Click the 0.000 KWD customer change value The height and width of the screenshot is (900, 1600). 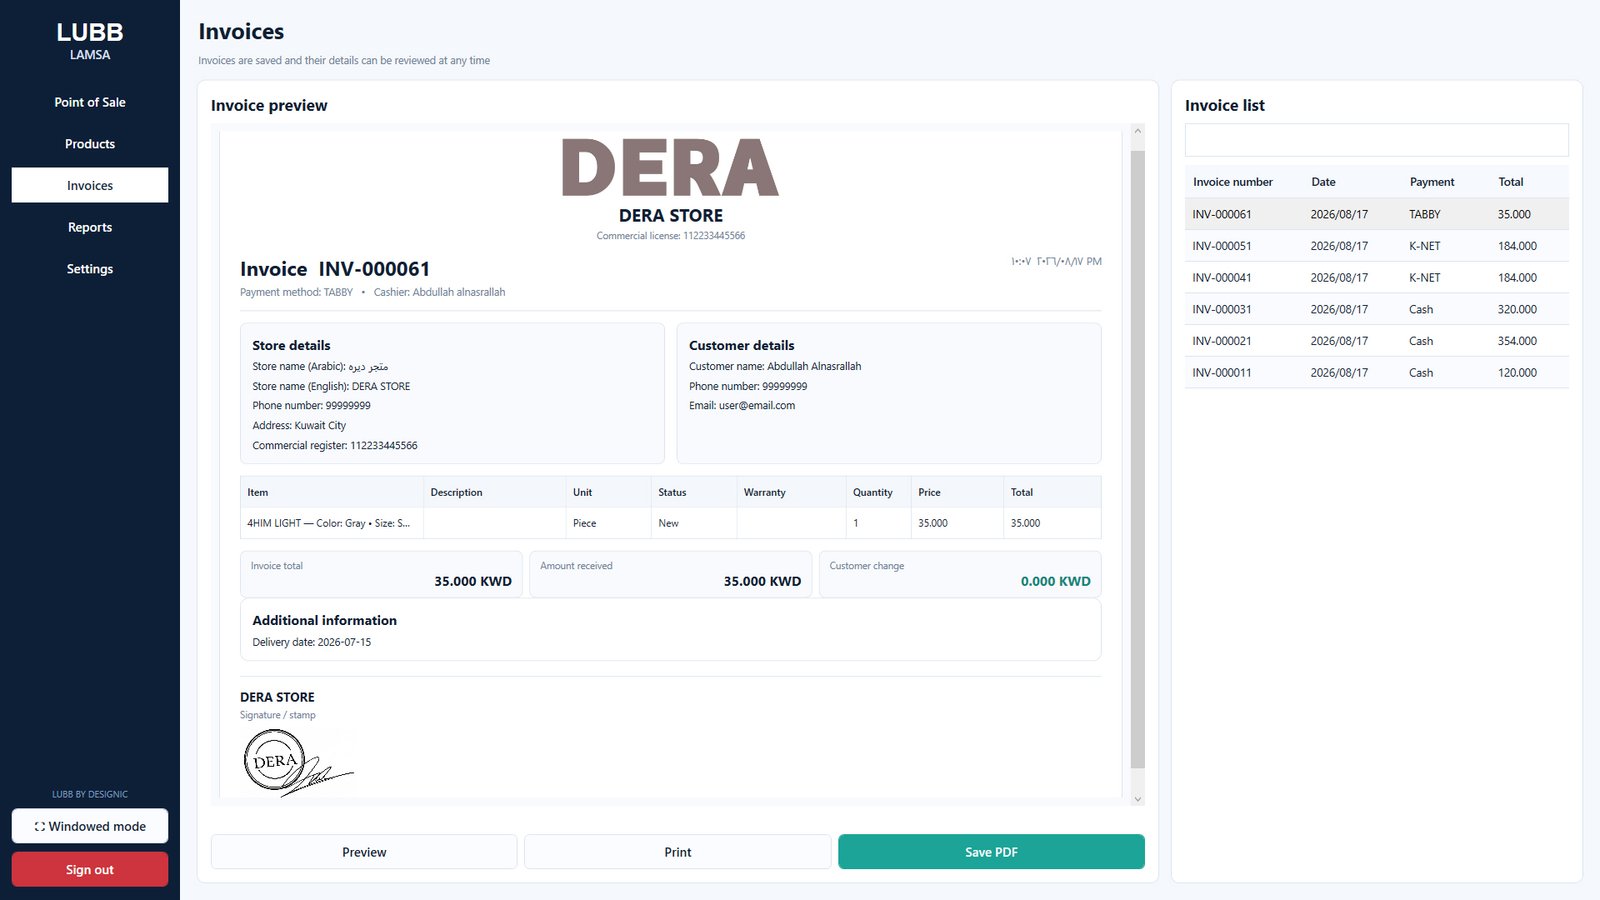1055,581
